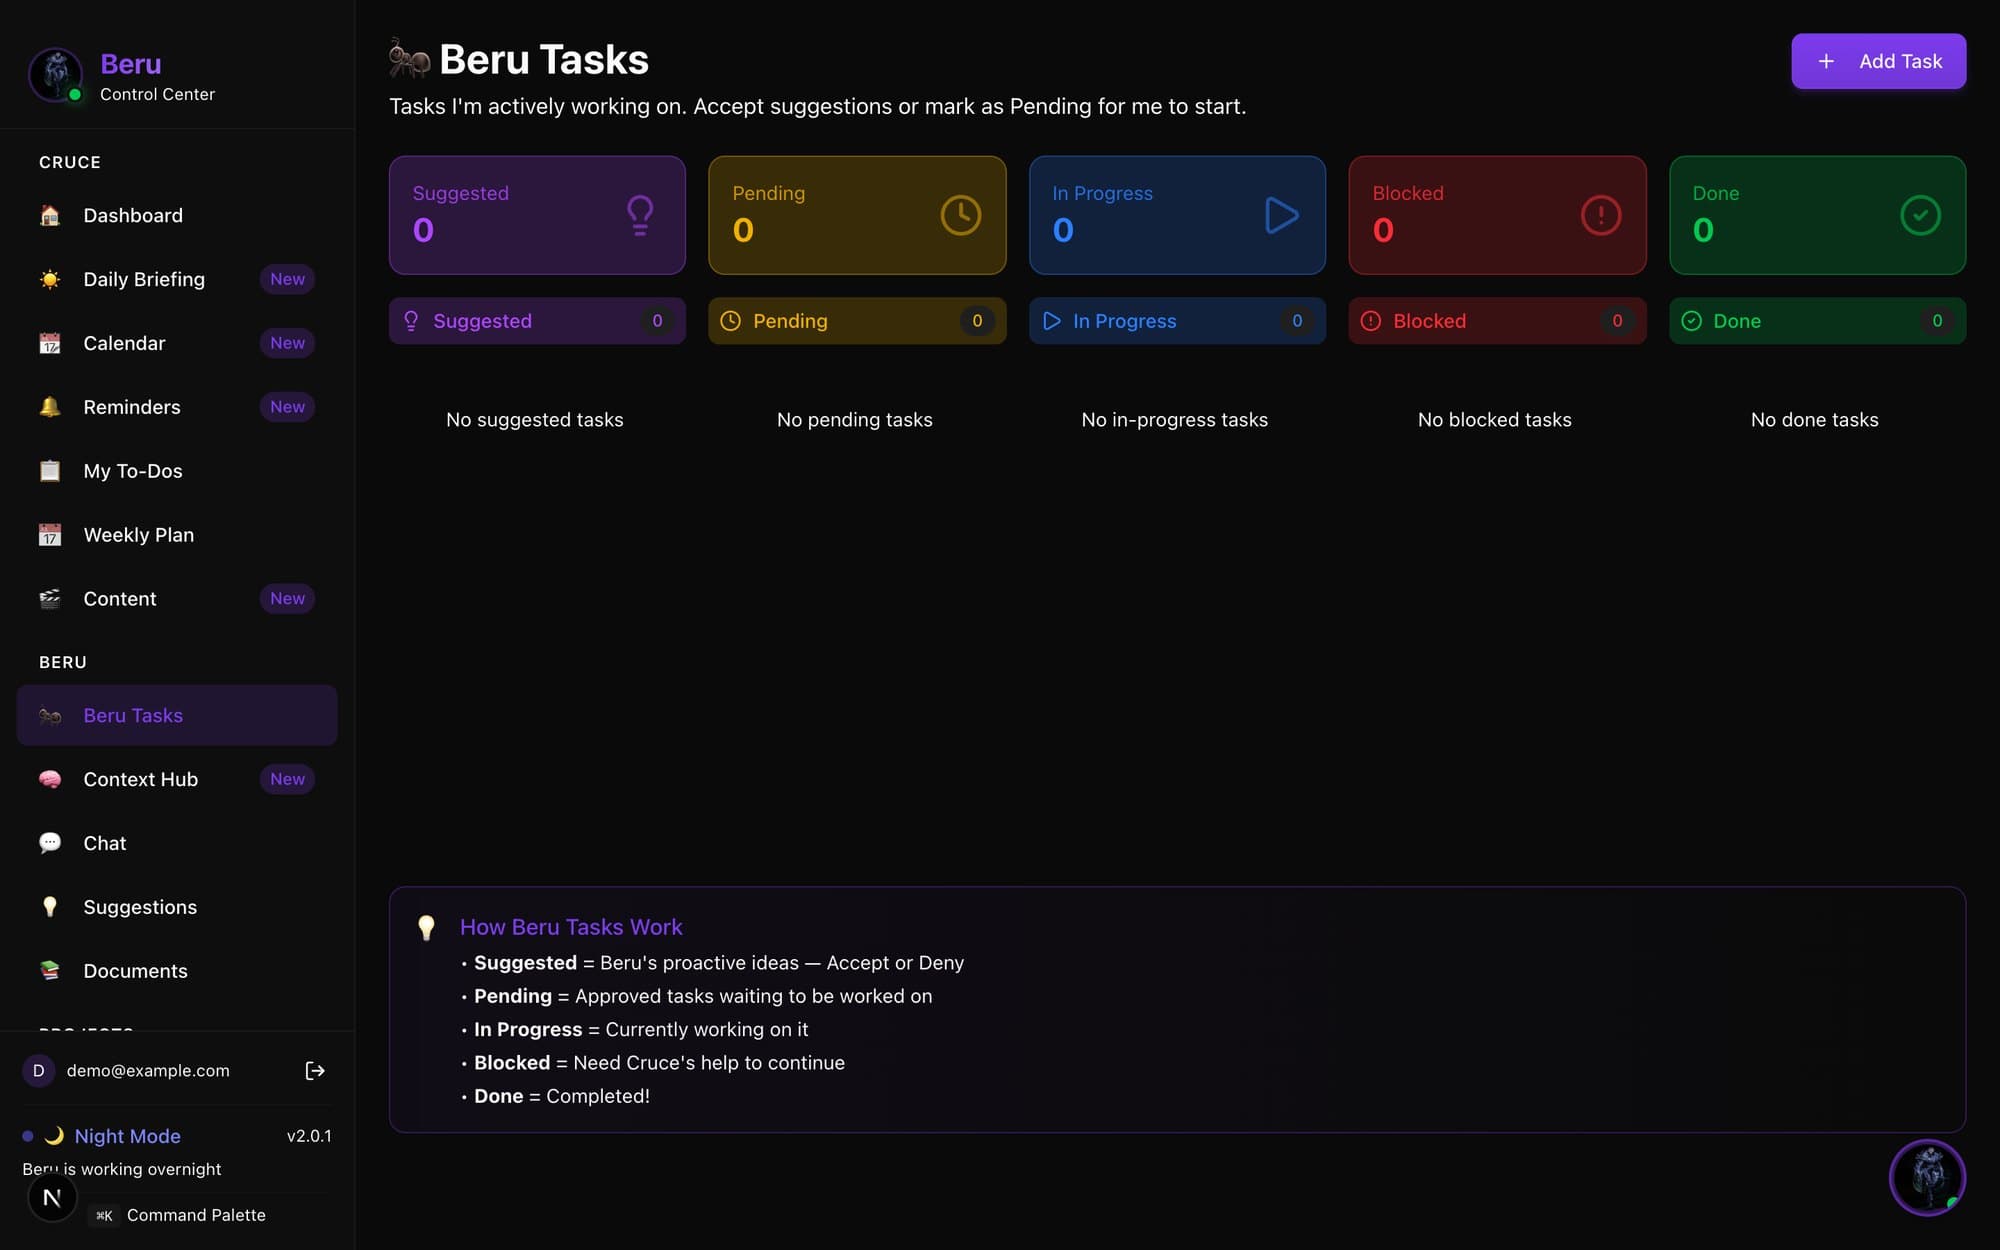The width and height of the screenshot is (2000, 1250).
Task: Click the "How Beru Tasks Work" heading
Action: click(571, 927)
